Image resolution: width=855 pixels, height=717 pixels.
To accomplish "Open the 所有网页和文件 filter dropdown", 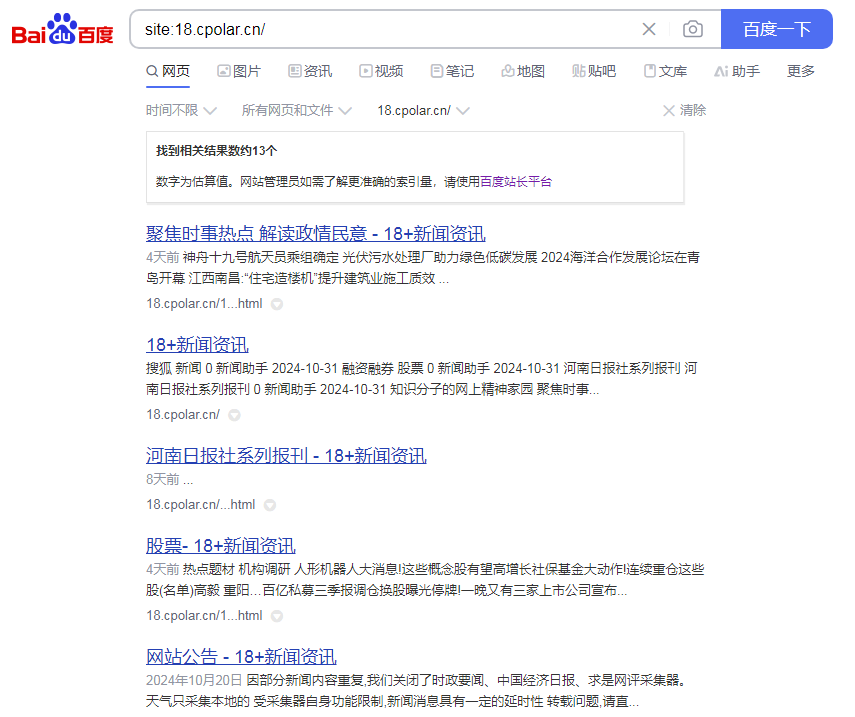I will click(297, 111).
